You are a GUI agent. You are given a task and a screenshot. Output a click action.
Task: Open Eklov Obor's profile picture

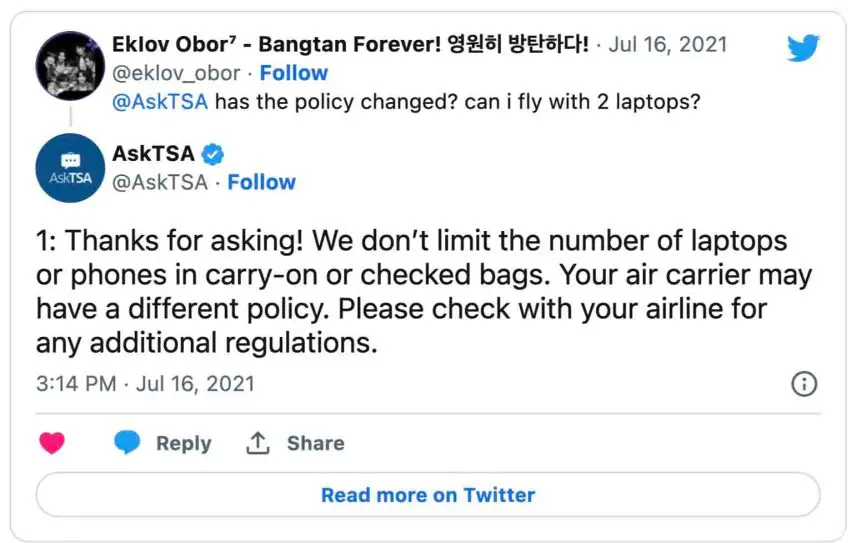coord(70,66)
